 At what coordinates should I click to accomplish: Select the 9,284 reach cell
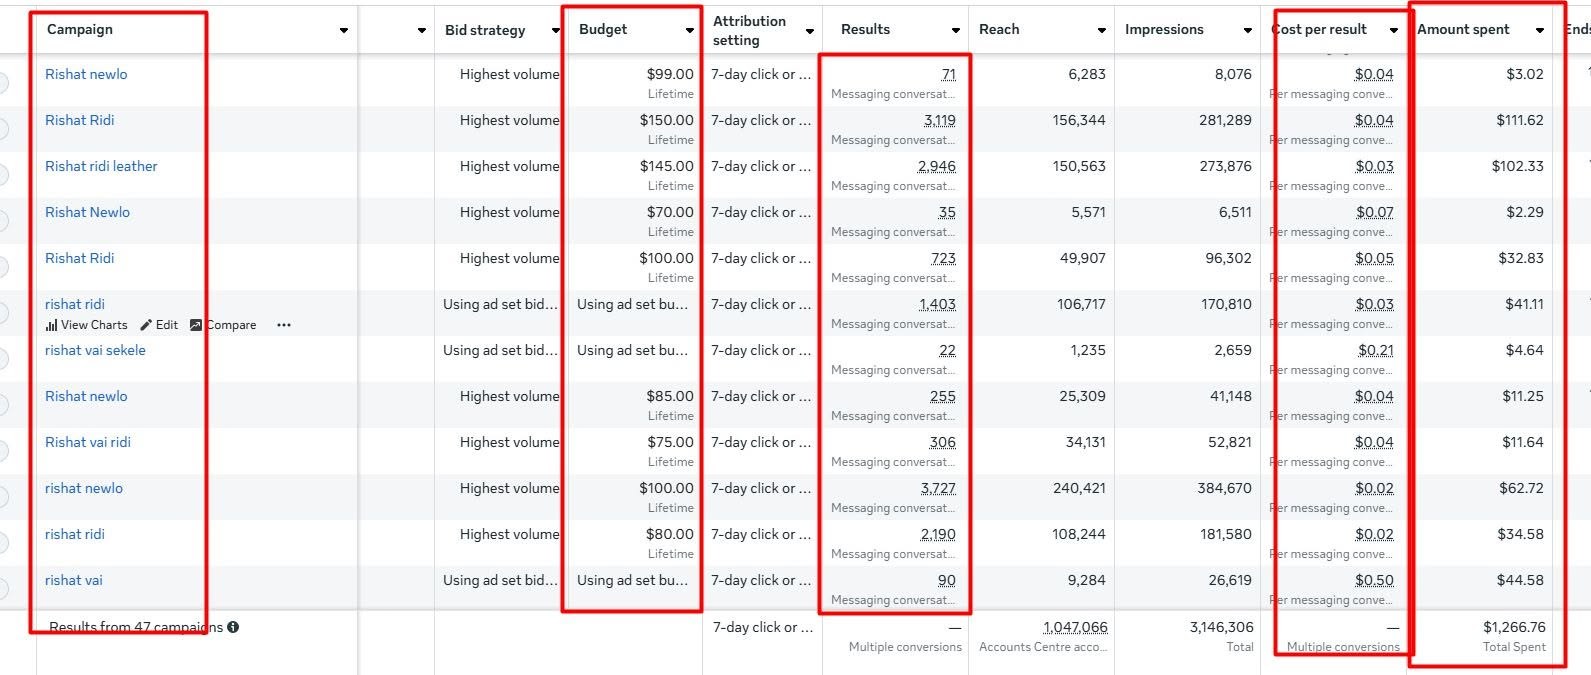click(1087, 580)
